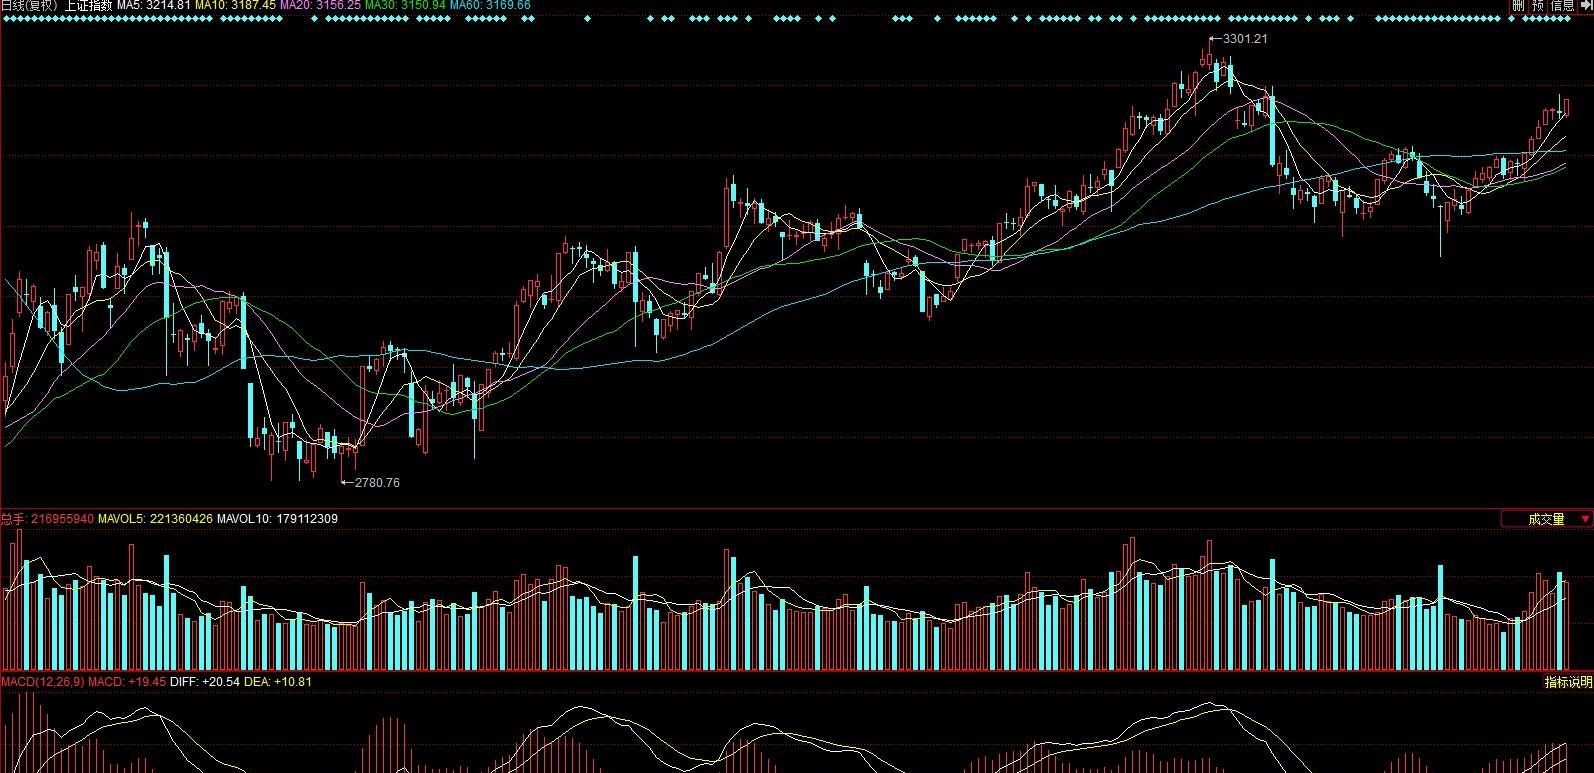Click the 预 button at top right

(1536, 5)
